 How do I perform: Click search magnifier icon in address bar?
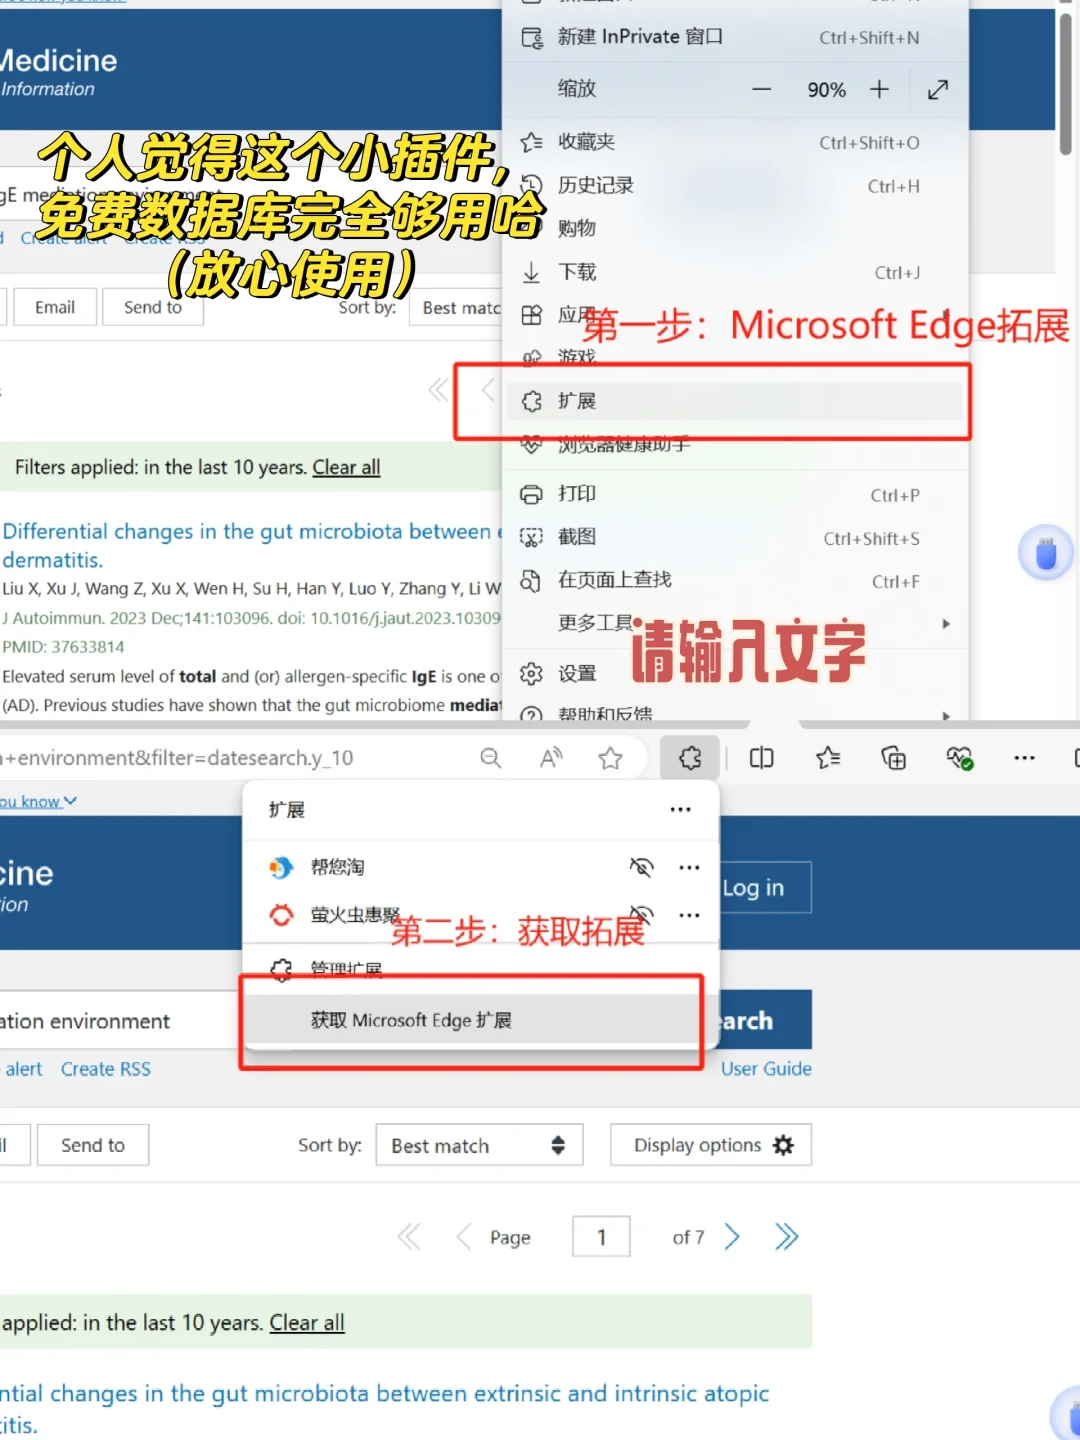(x=490, y=758)
